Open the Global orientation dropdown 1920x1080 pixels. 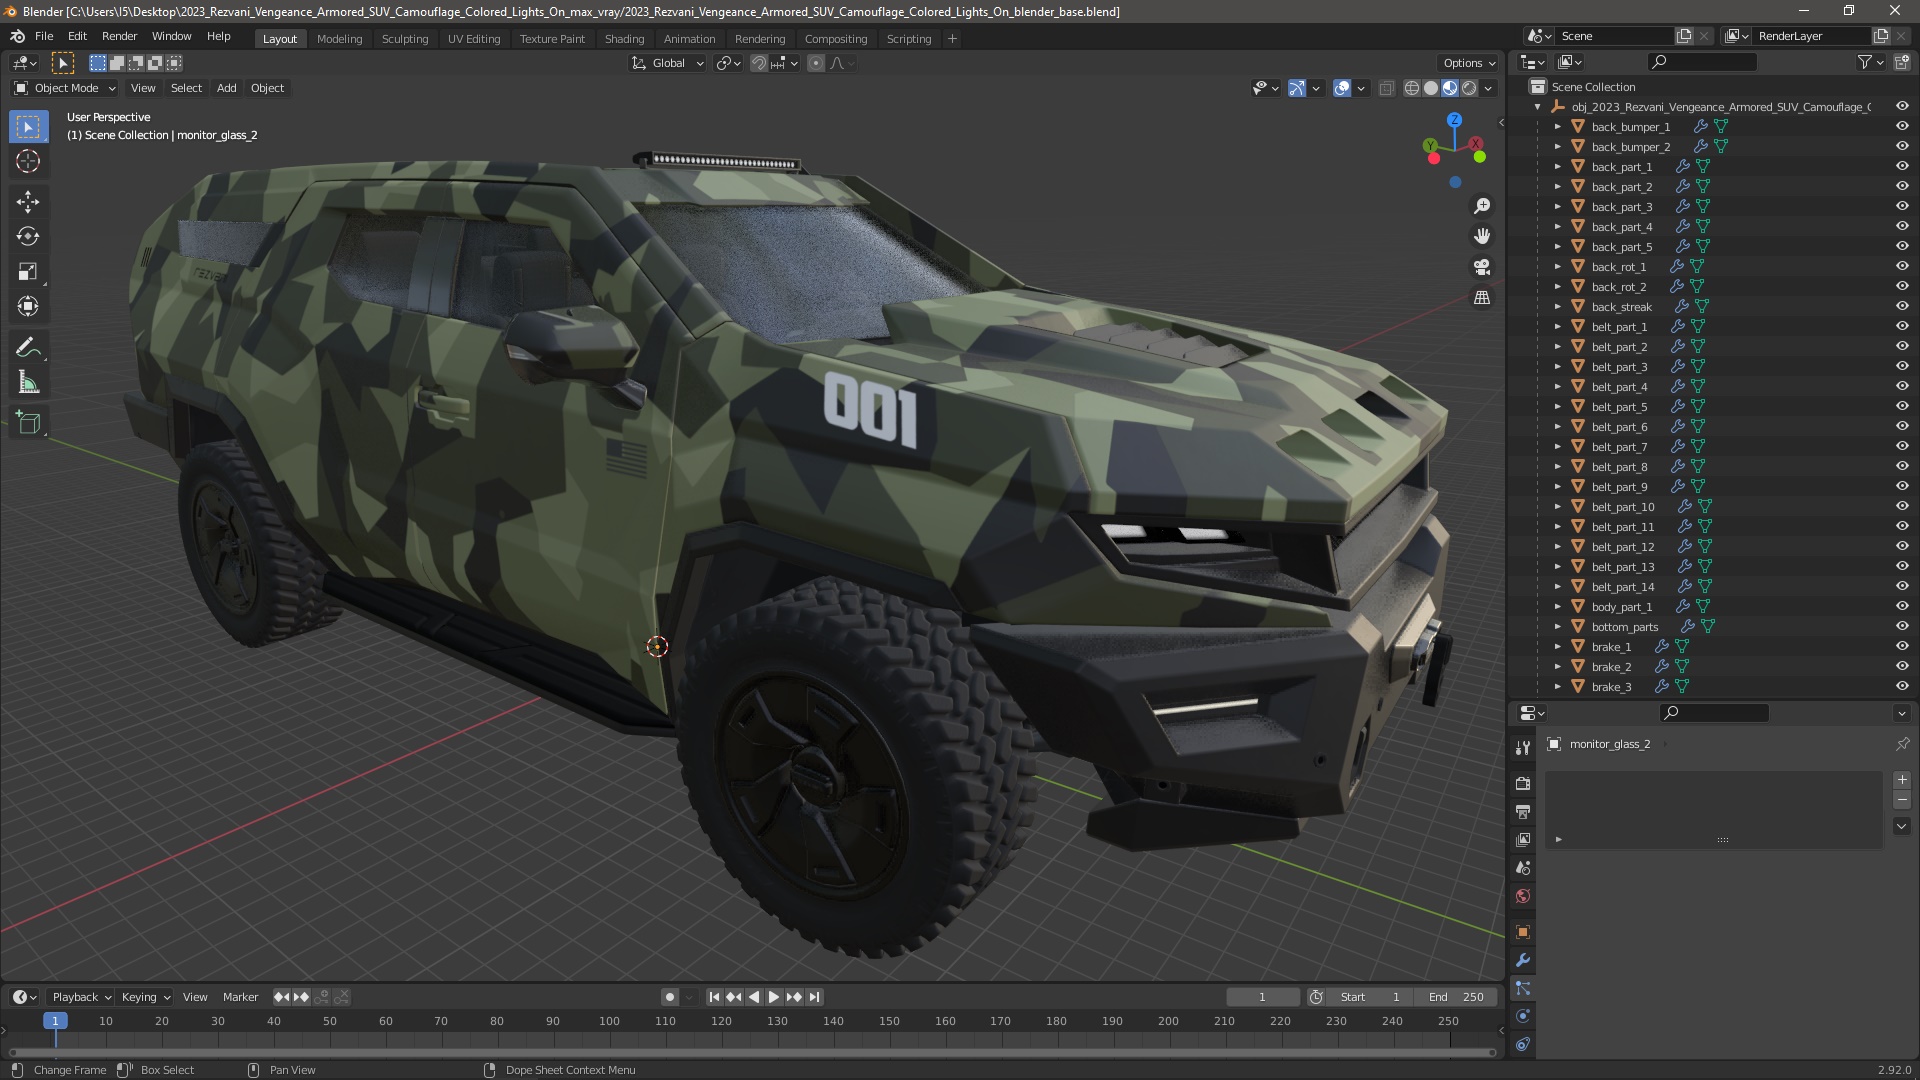[x=668, y=63]
